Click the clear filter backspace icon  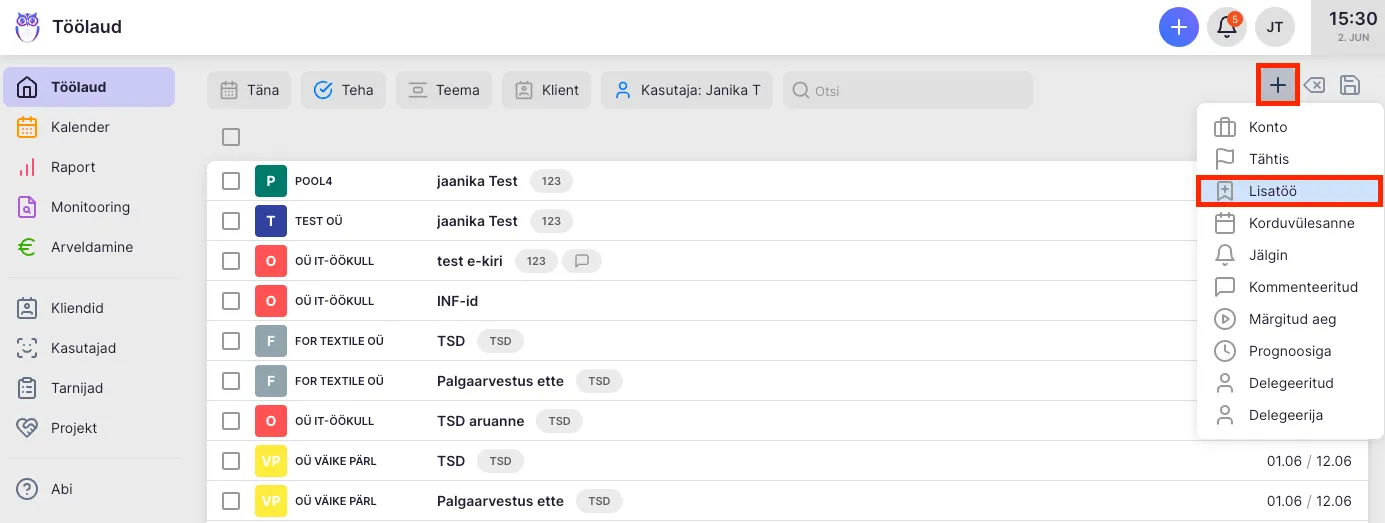coord(1314,86)
